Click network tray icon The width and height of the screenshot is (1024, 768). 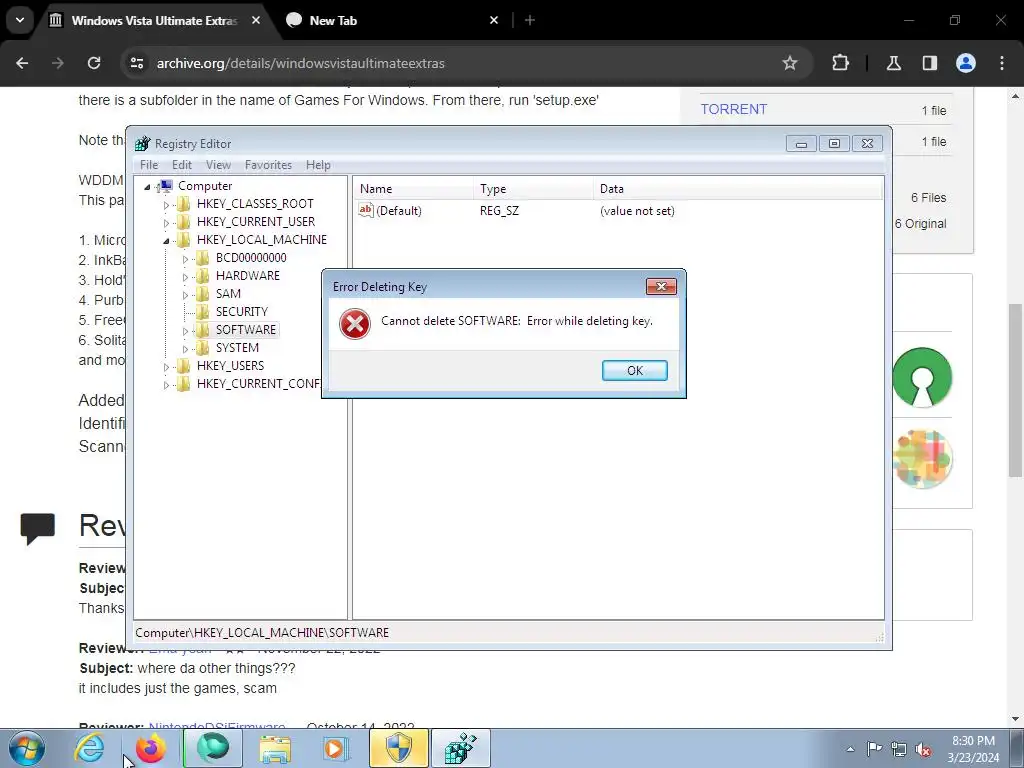[x=899, y=749]
